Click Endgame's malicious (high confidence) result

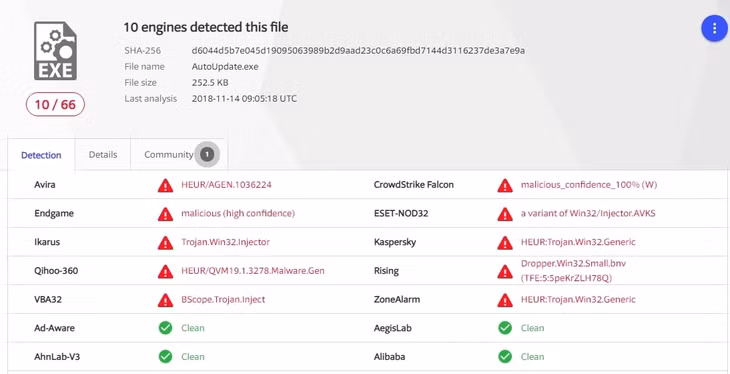pos(238,213)
